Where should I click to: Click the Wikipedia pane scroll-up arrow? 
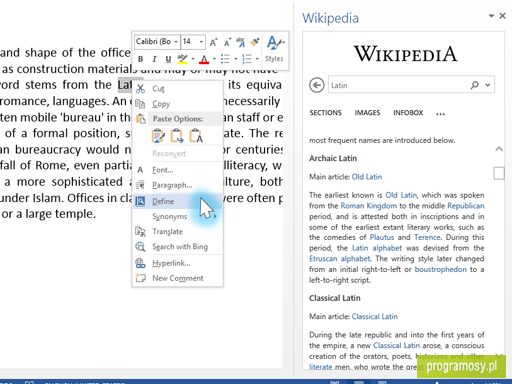(499, 149)
